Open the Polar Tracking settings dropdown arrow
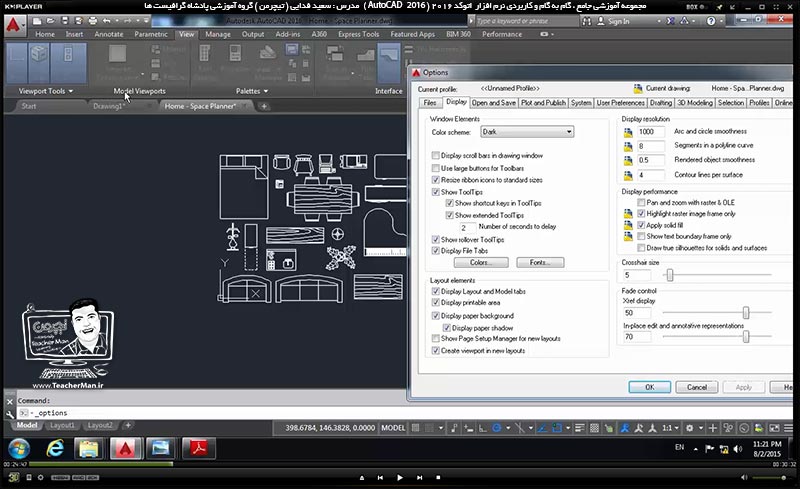 [508, 428]
